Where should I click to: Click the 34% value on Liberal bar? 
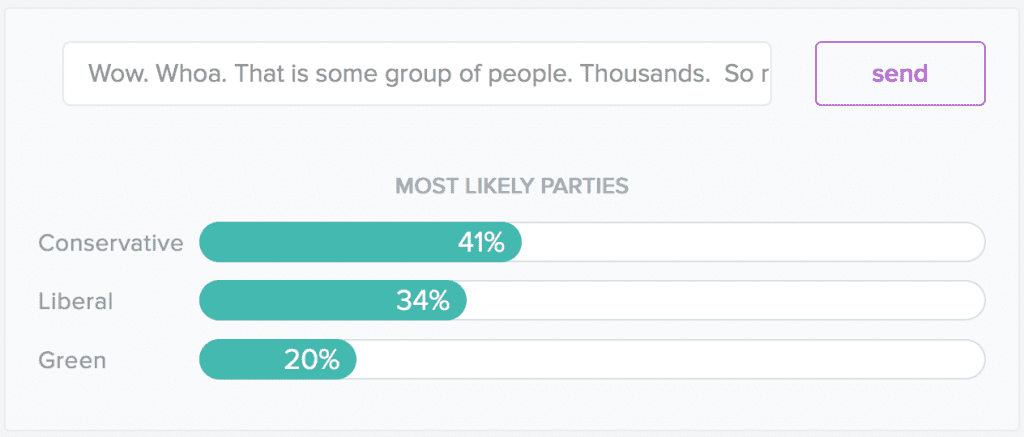click(x=423, y=301)
